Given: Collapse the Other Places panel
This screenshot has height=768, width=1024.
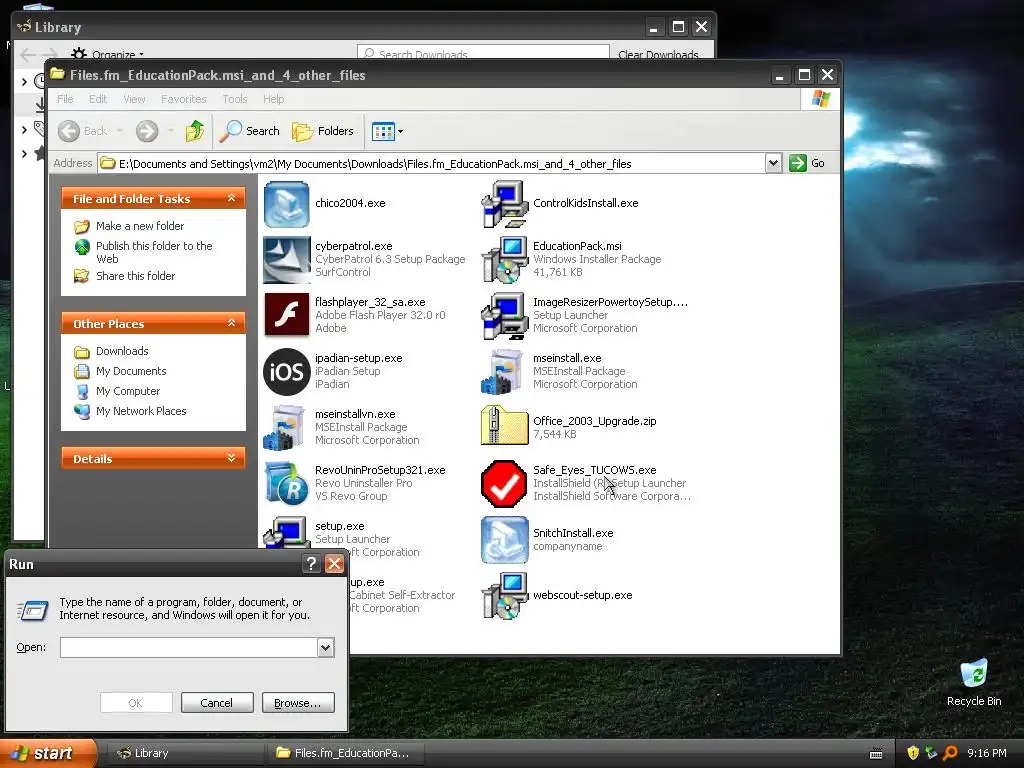Looking at the screenshot, I should pyautogui.click(x=231, y=323).
